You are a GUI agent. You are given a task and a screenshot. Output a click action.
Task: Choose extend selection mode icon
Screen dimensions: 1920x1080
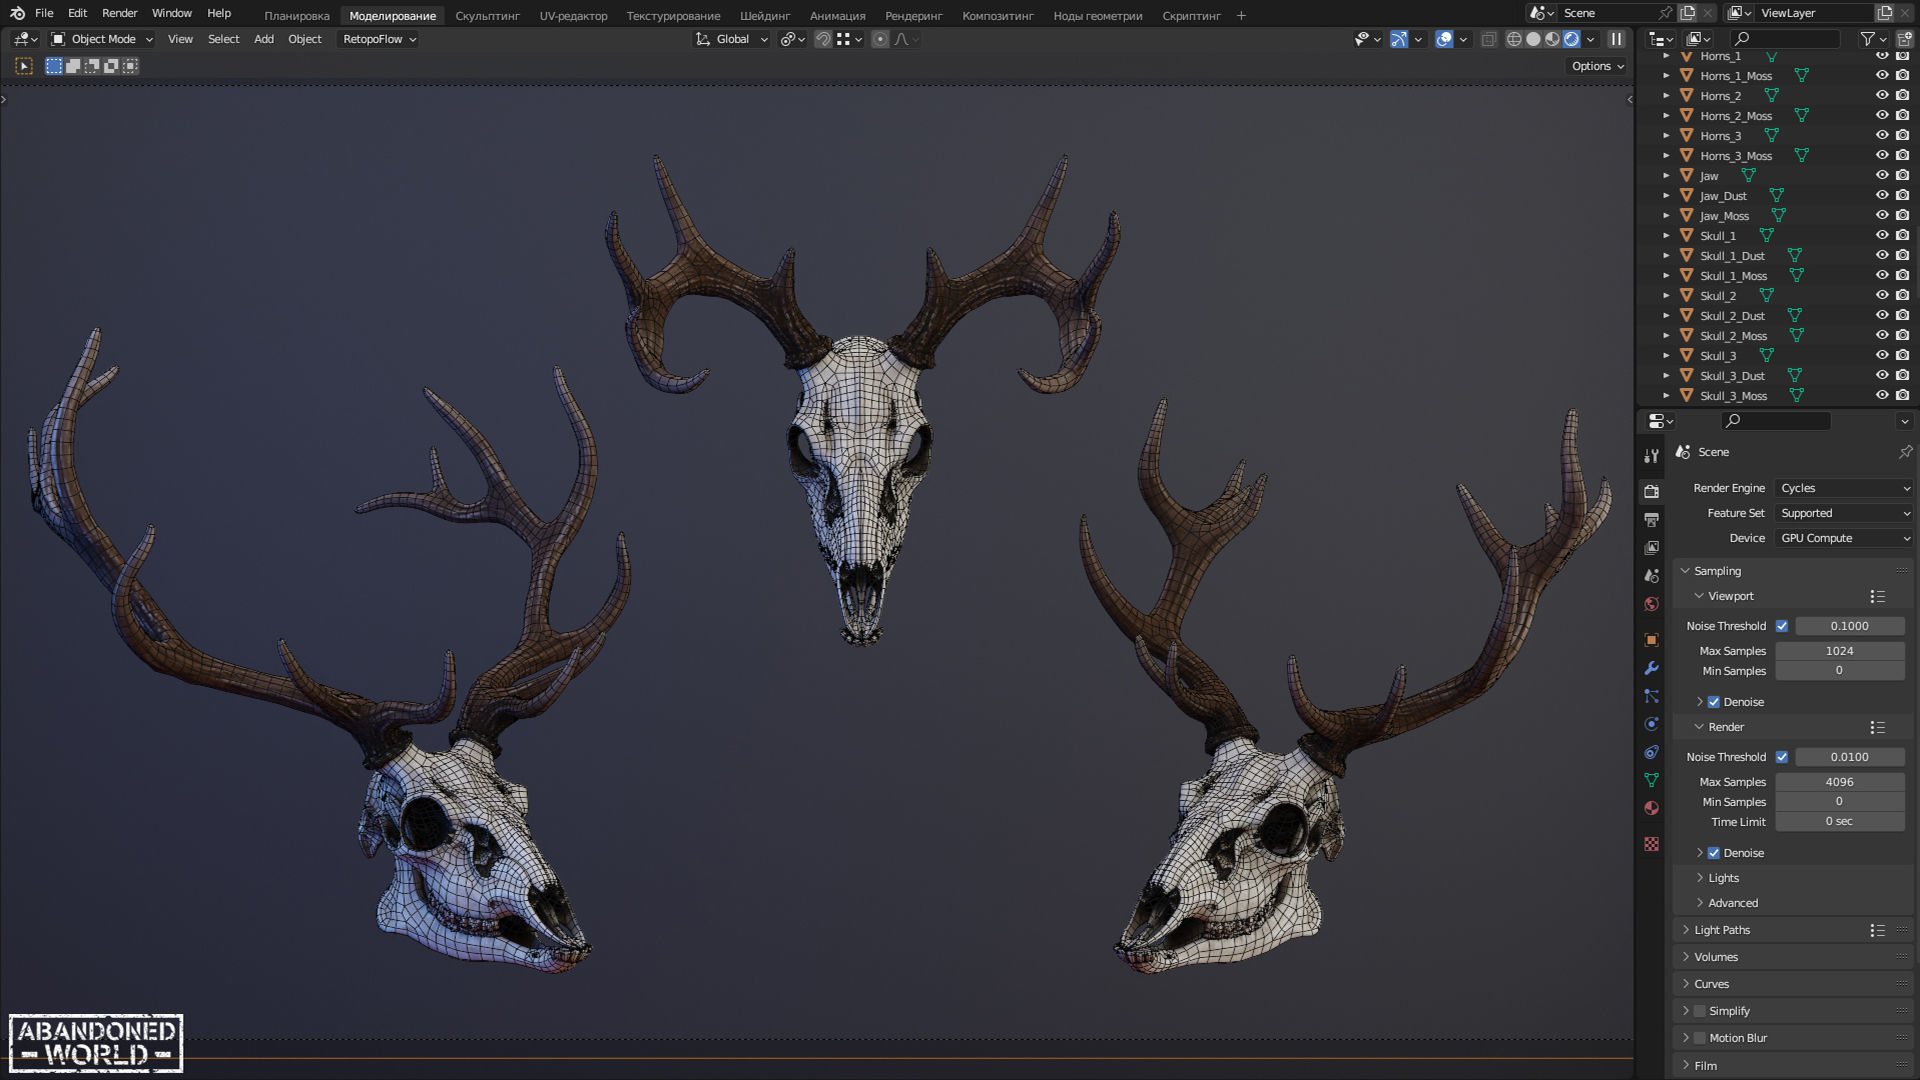tap(73, 66)
